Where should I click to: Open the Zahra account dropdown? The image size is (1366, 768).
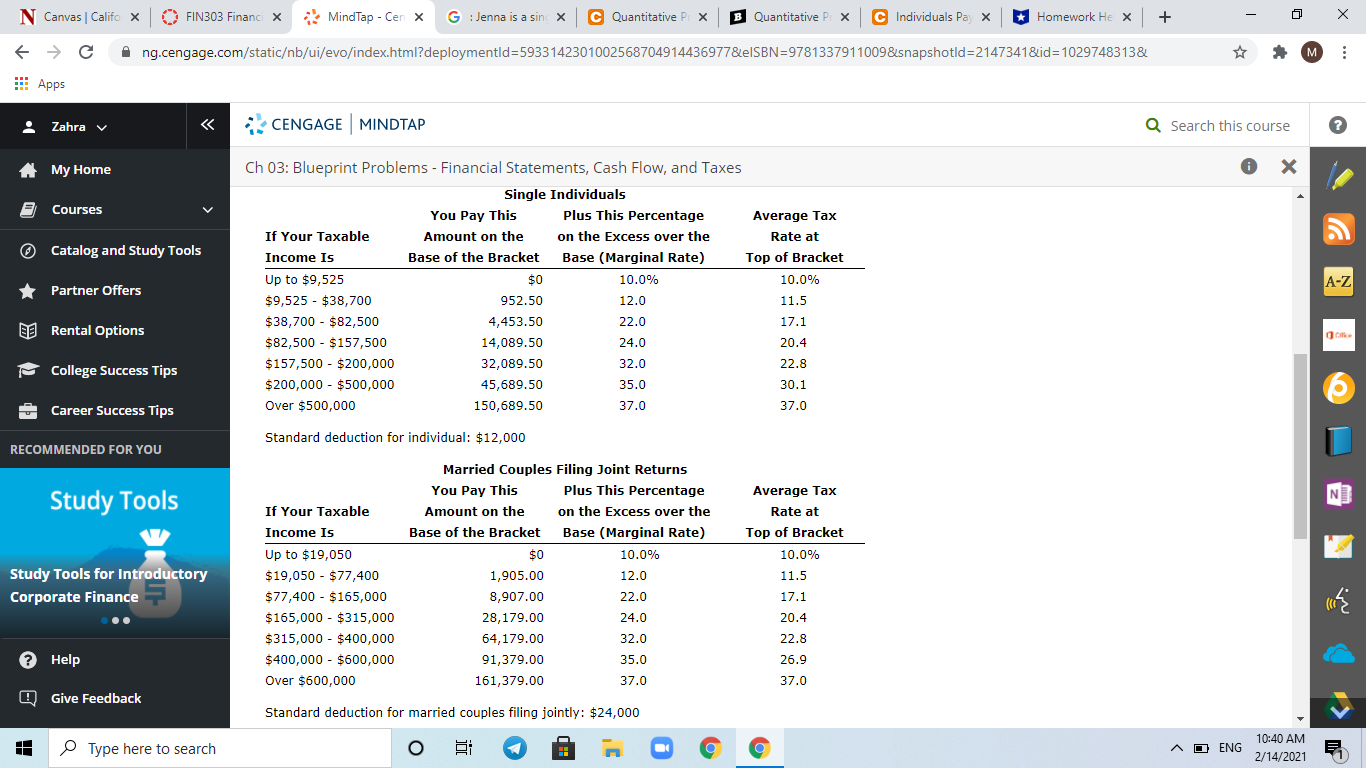pyautogui.click(x=72, y=125)
